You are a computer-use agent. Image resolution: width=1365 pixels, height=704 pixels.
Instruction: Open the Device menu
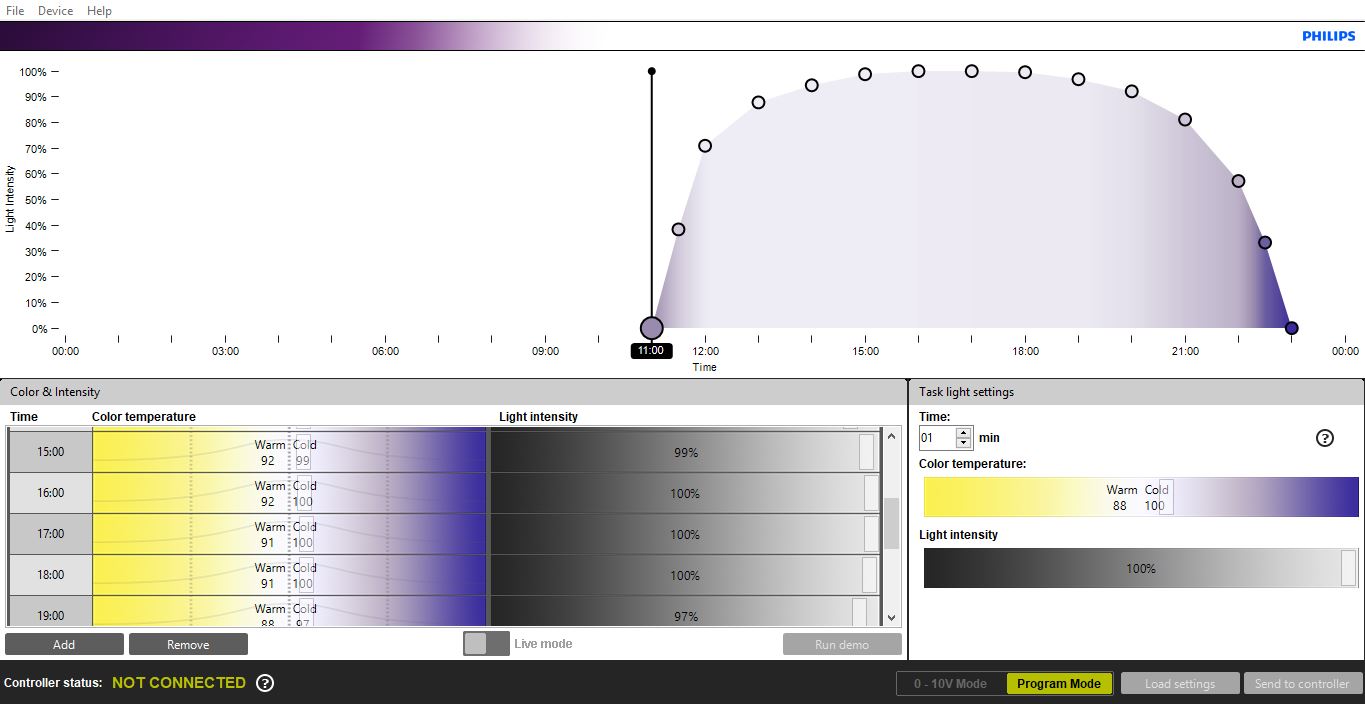[x=55, y=10]
